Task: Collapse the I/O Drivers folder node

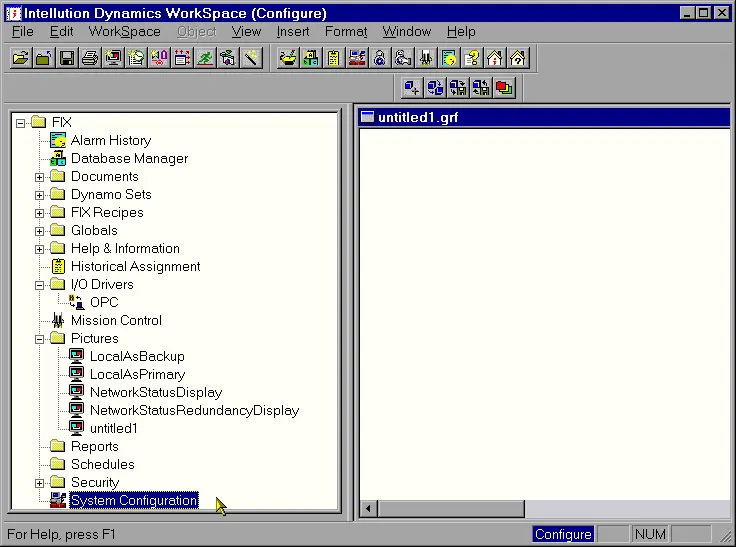Action: tap(39, 285)
